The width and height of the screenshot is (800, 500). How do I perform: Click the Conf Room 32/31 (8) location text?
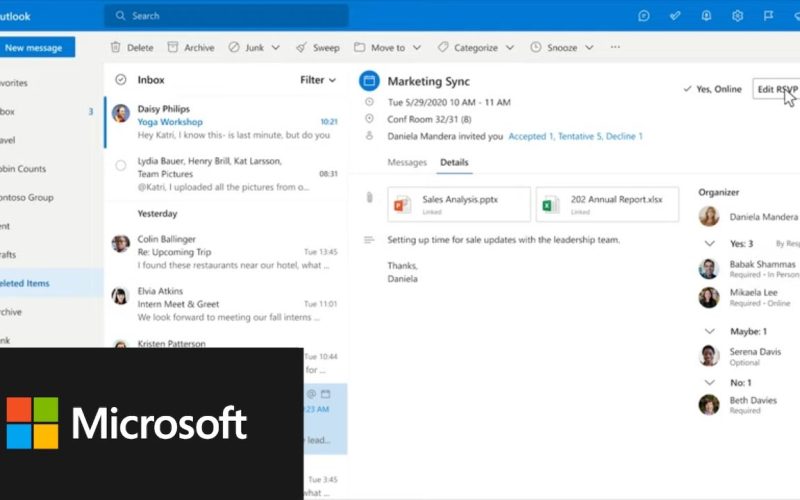pyautogui.click(x=429, y=119)
